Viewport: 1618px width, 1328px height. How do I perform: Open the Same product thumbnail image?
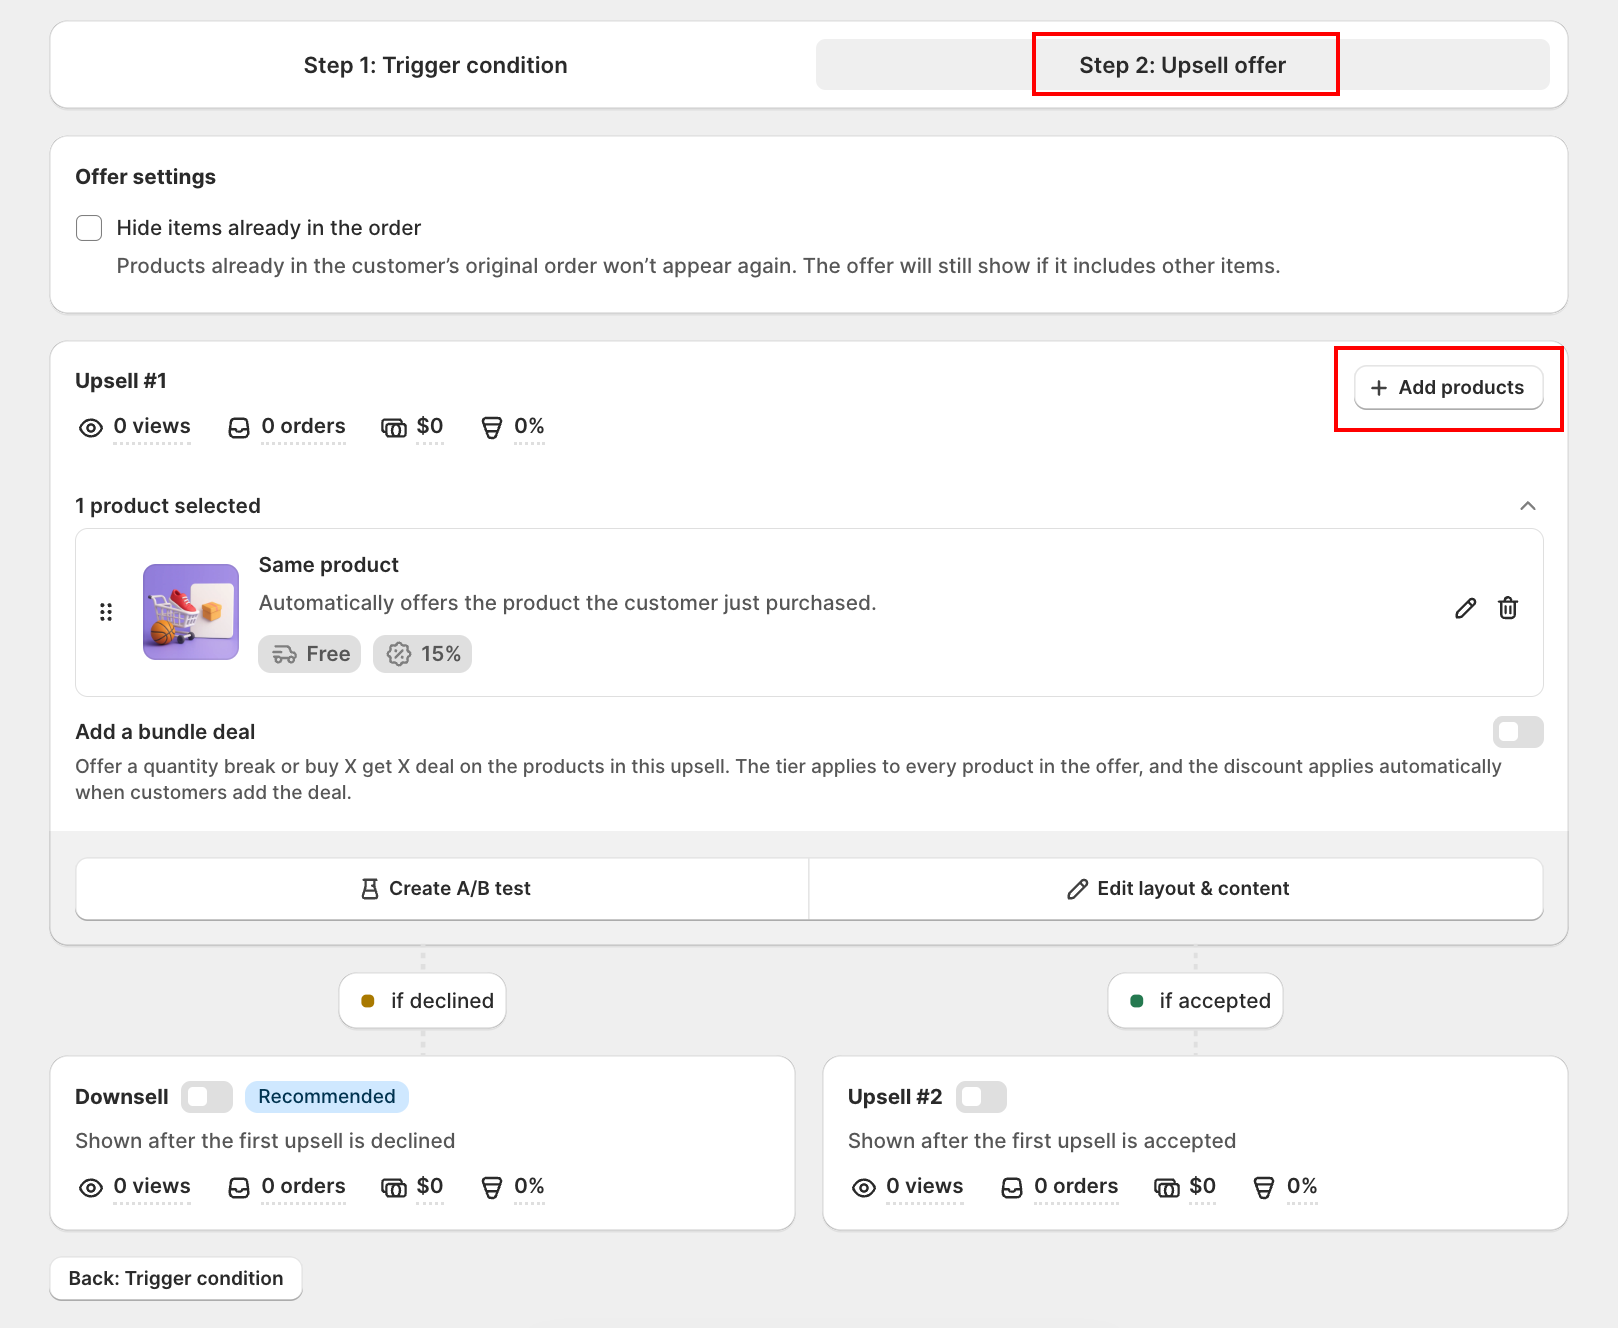click(x=191, y=612)
